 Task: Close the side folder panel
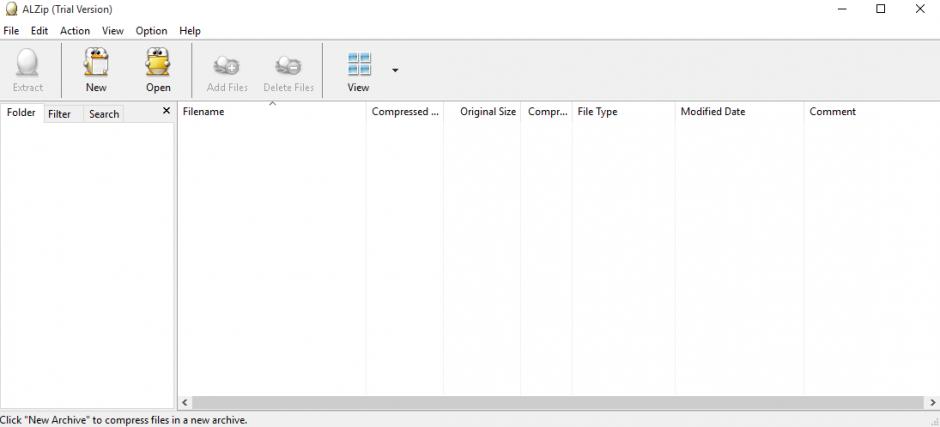point(167,111)
